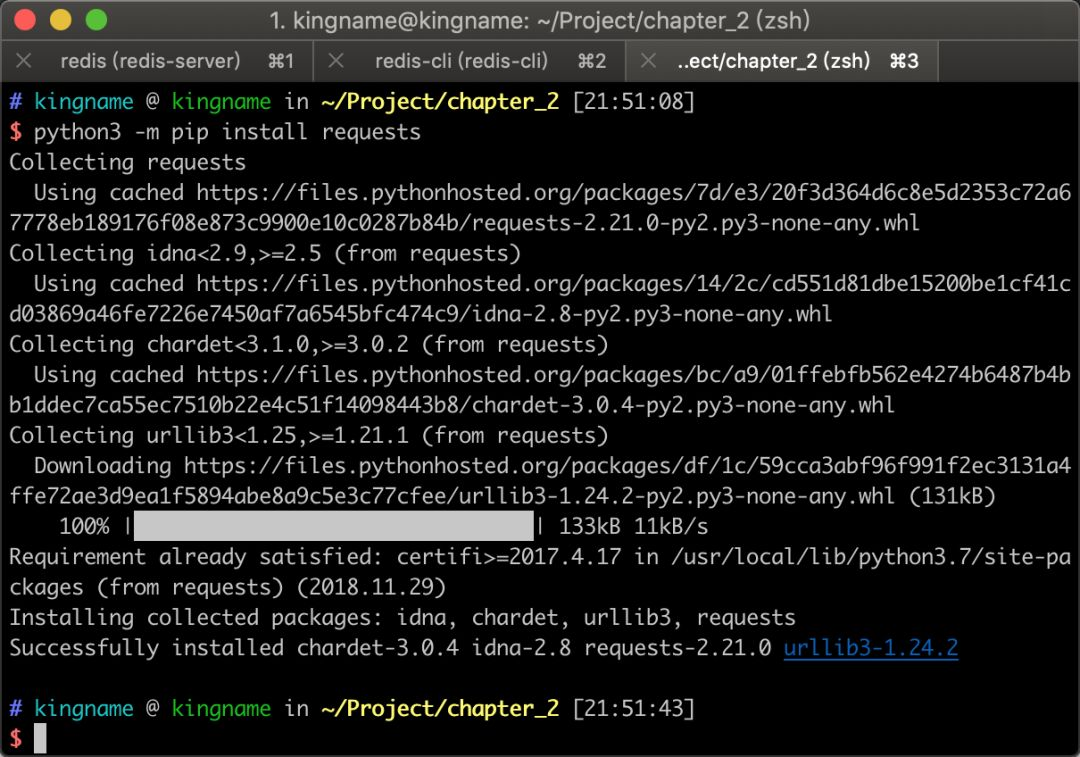
Task: Close the redis-cli (redis-cli) tab
Action: (335, 61)
